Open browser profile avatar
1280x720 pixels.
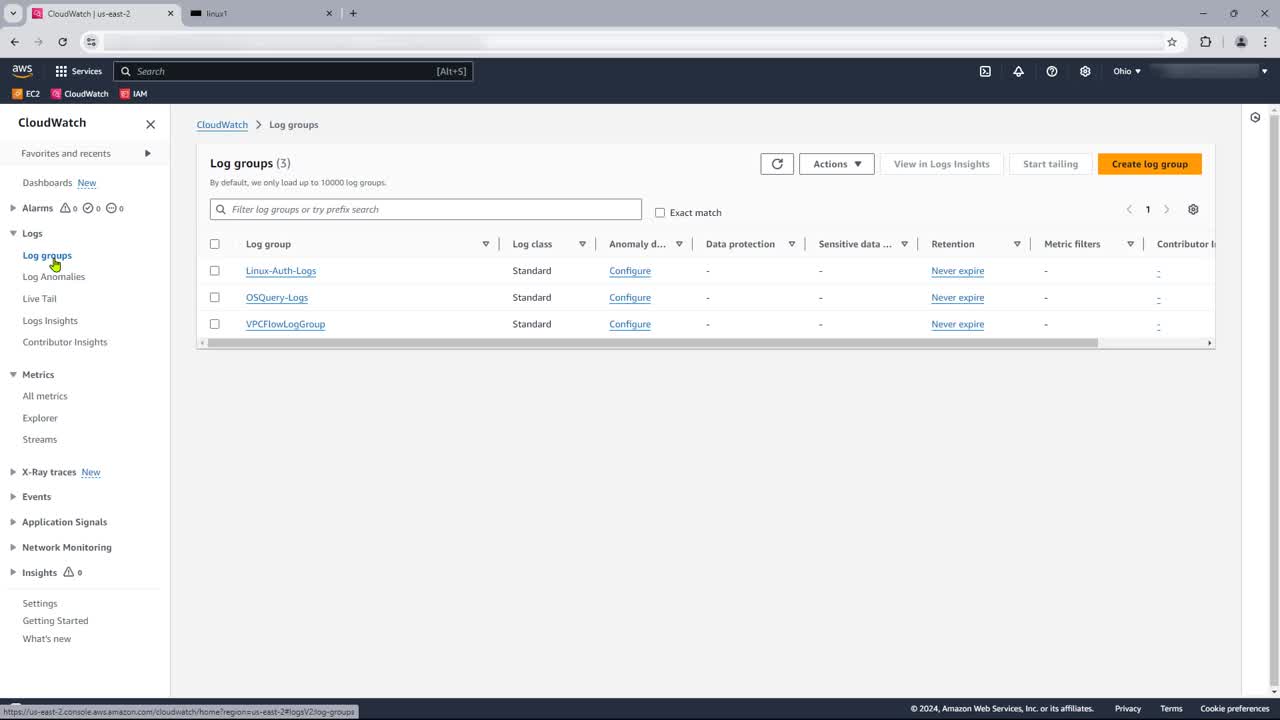click(1241, 42)
